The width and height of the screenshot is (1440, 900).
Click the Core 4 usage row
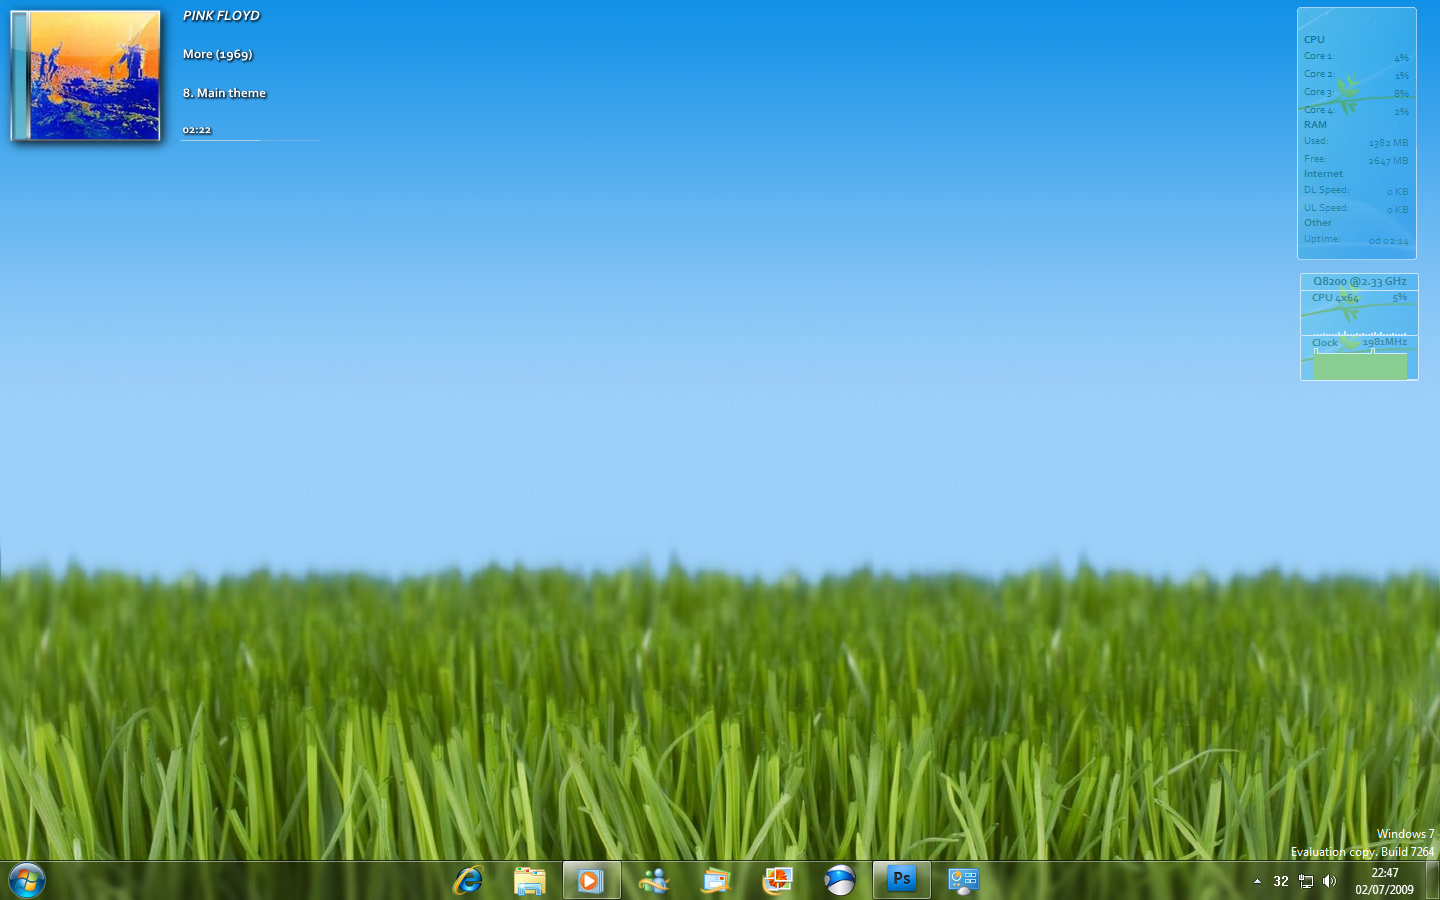pos(1356,111)
